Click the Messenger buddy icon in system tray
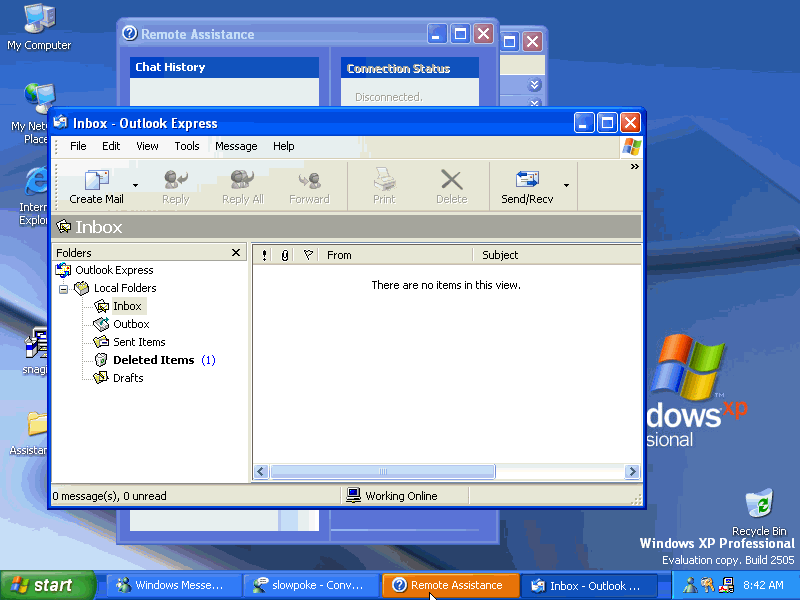 click(690, 585)
